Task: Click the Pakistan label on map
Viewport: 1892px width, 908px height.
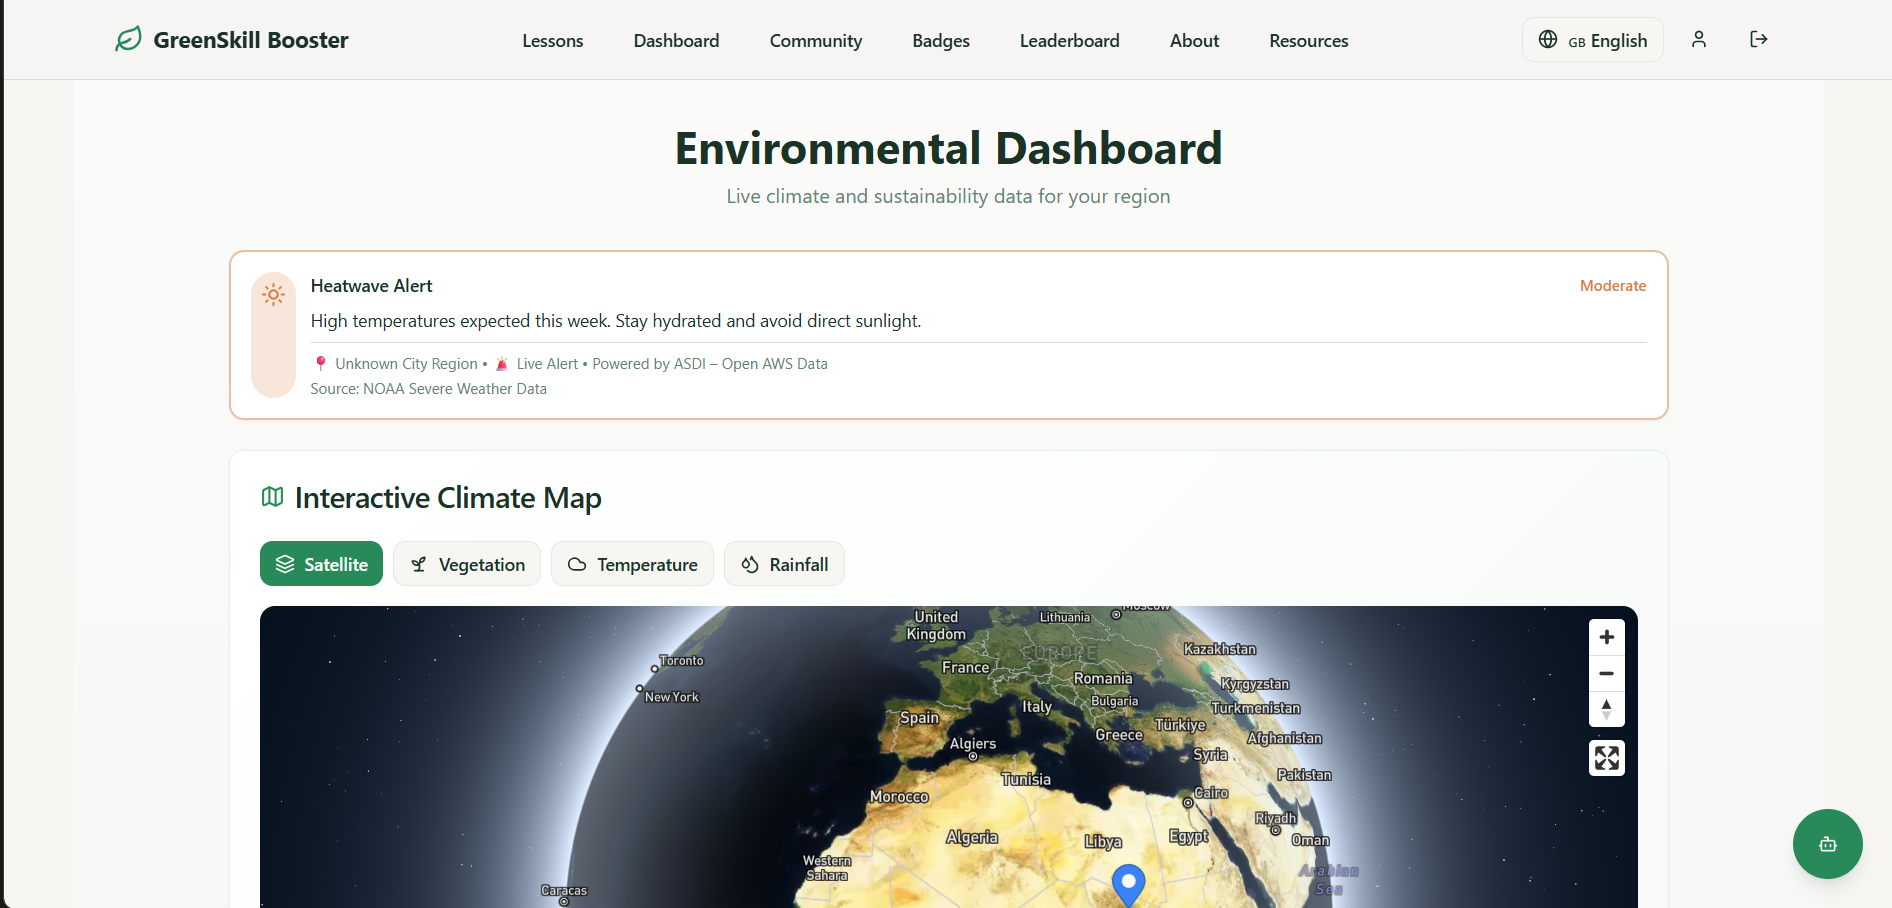Action: pos(1304,775)
